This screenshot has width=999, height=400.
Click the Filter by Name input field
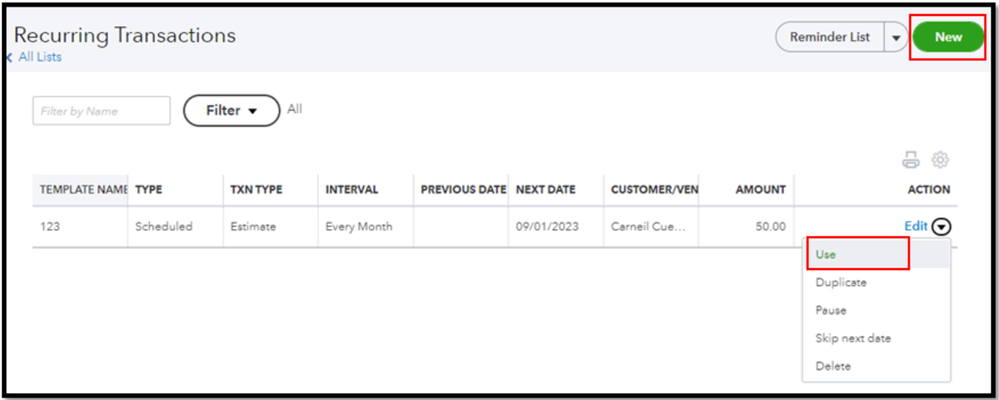(102, 111)
